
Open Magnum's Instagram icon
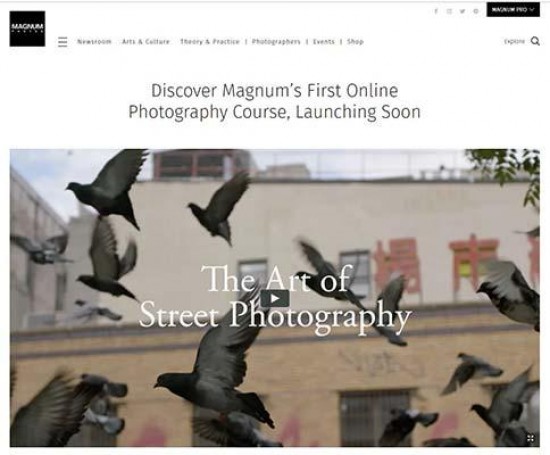(x=449, y=11)
